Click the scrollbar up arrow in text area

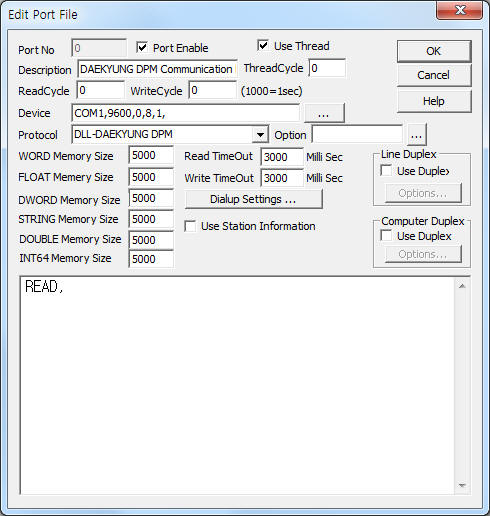462,286
